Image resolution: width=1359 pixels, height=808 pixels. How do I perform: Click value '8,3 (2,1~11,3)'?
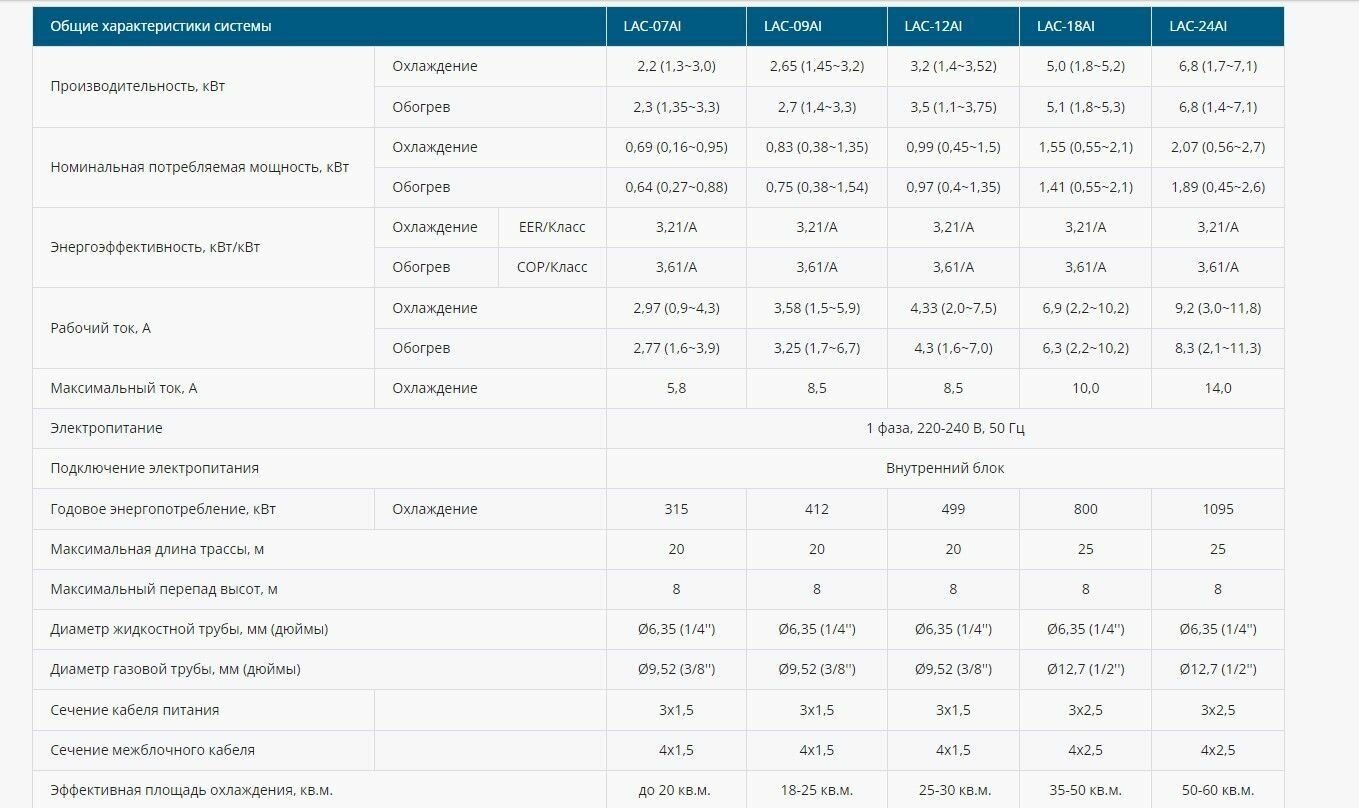coord(1218,348)
